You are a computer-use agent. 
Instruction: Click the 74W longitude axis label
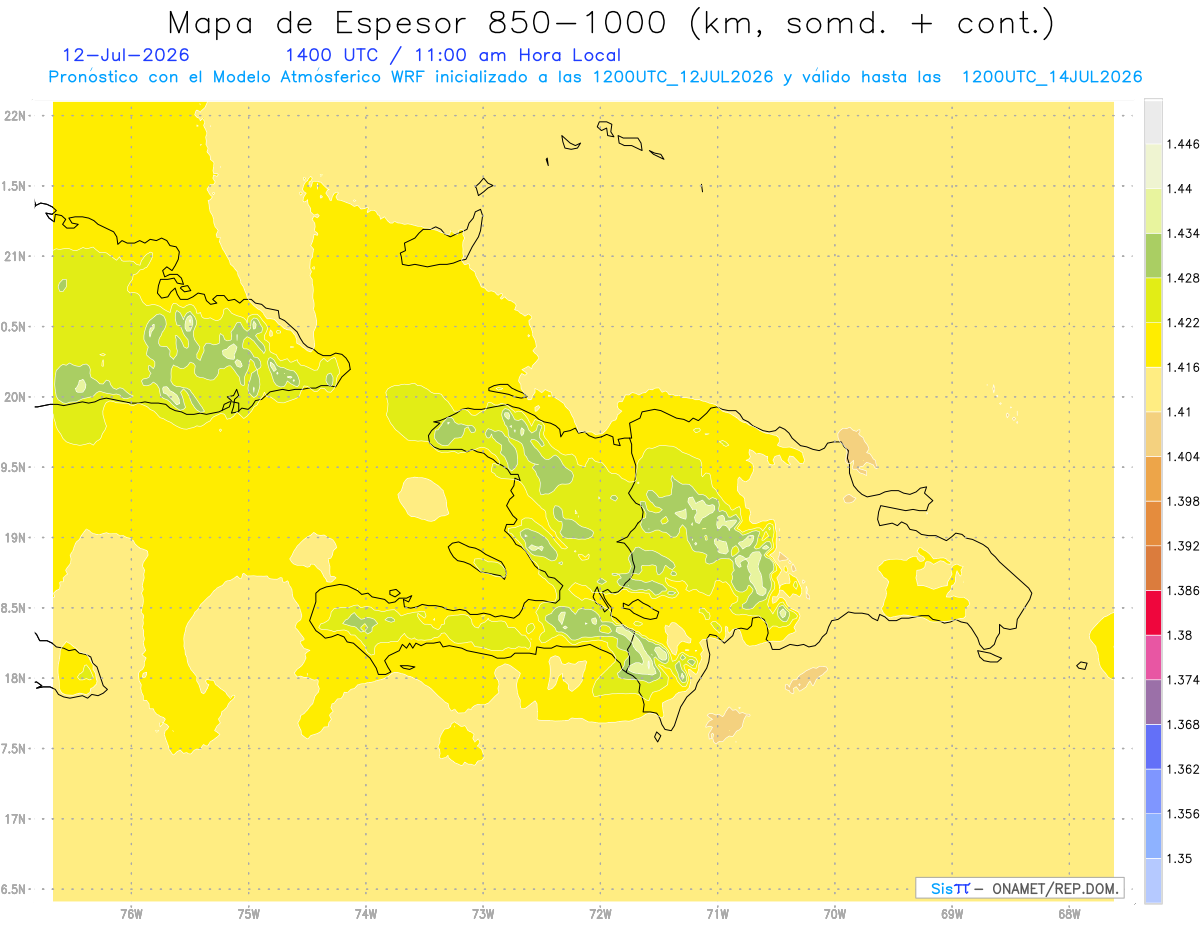point(365,913)
